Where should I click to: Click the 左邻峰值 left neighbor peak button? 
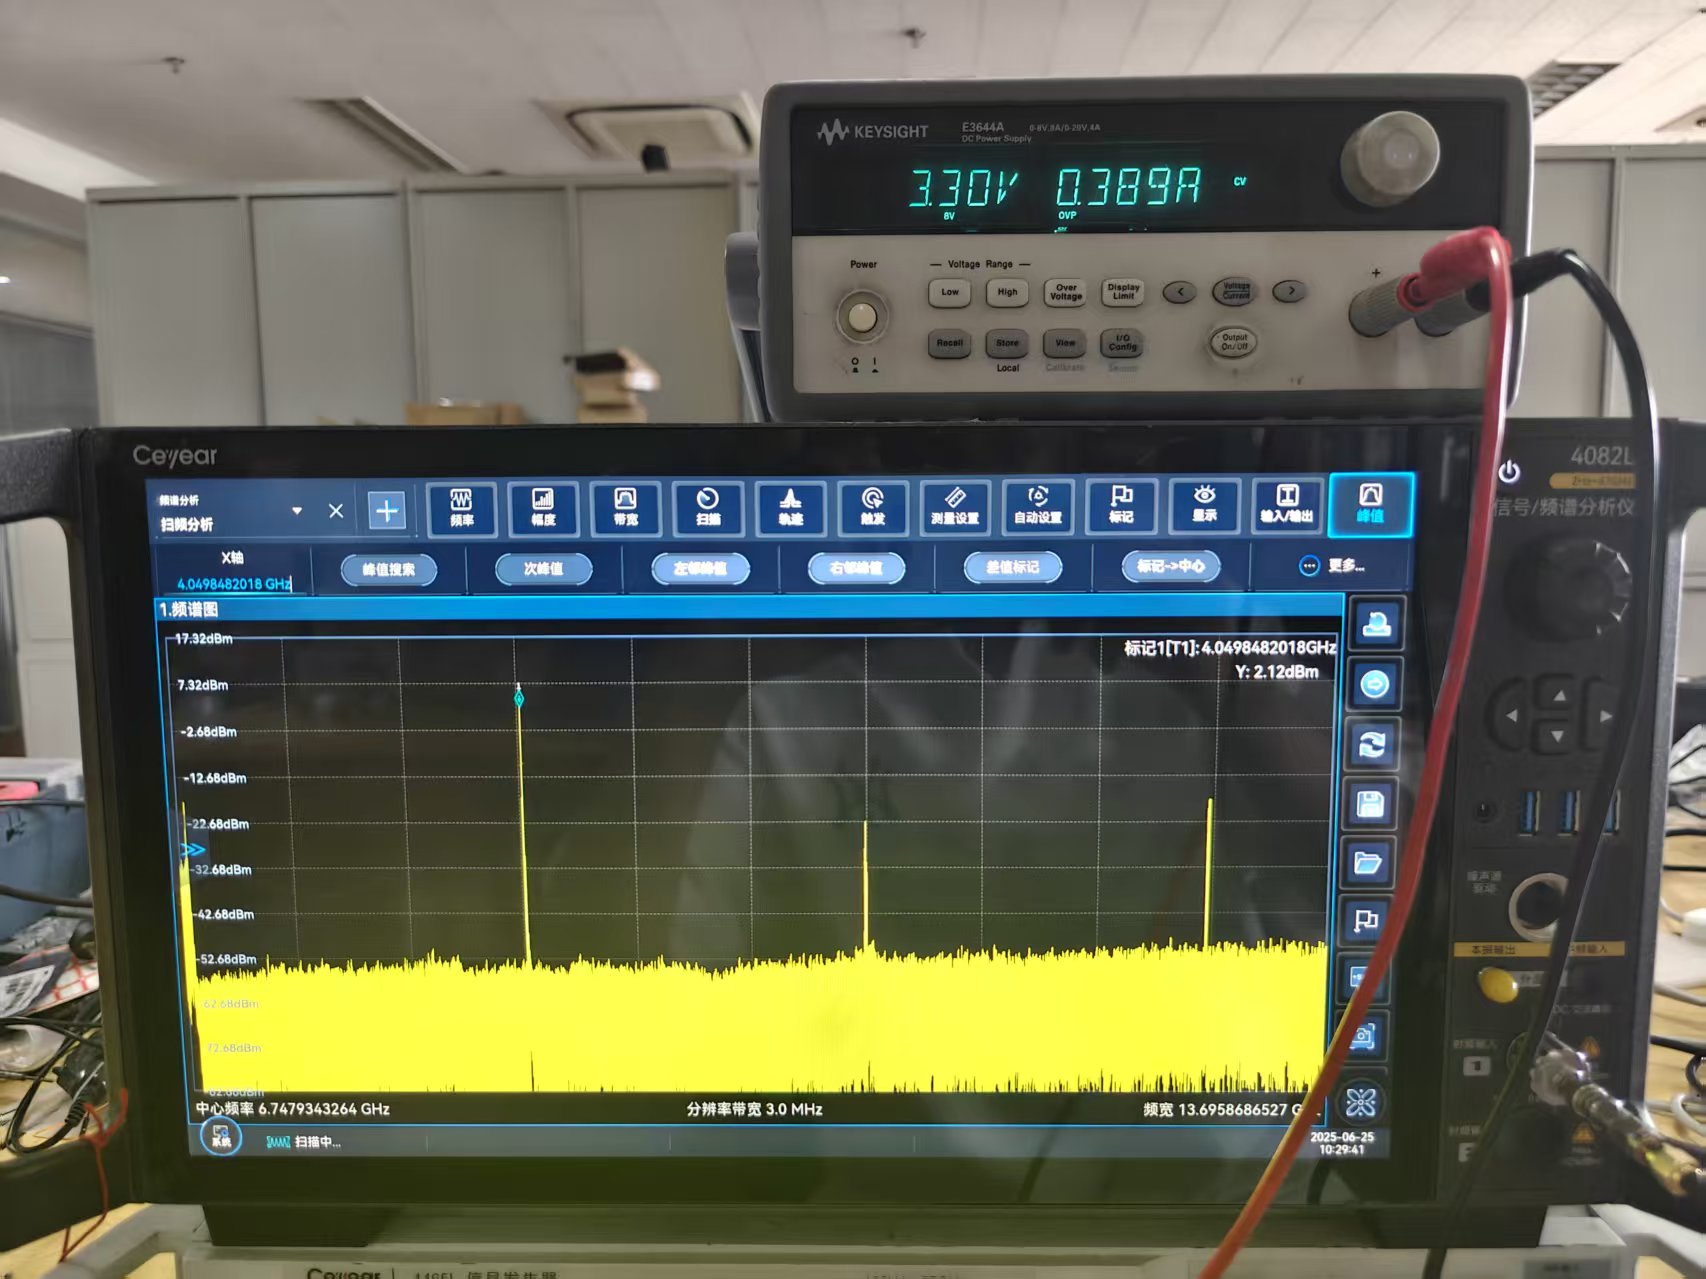click(699, 569)
